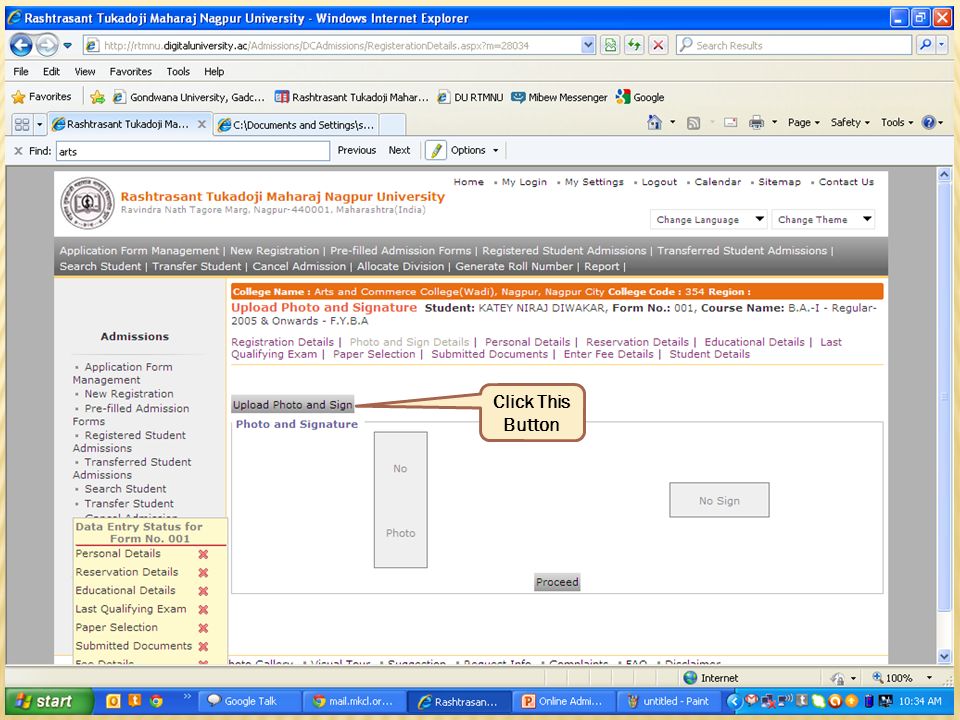Viewport: 960px width, 720px height.
Task: Click Upload Photo and Sign button
Action: pos(292,405)
